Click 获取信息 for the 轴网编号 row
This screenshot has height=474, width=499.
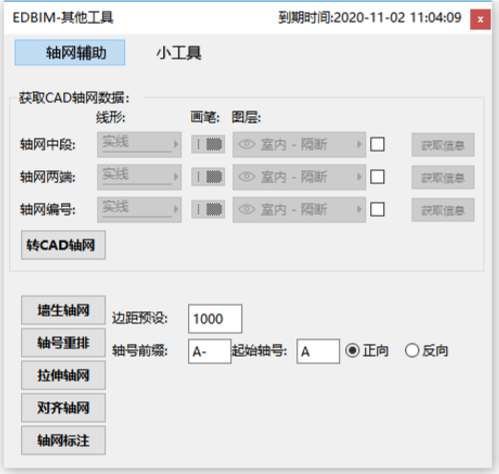click(443, 210)
